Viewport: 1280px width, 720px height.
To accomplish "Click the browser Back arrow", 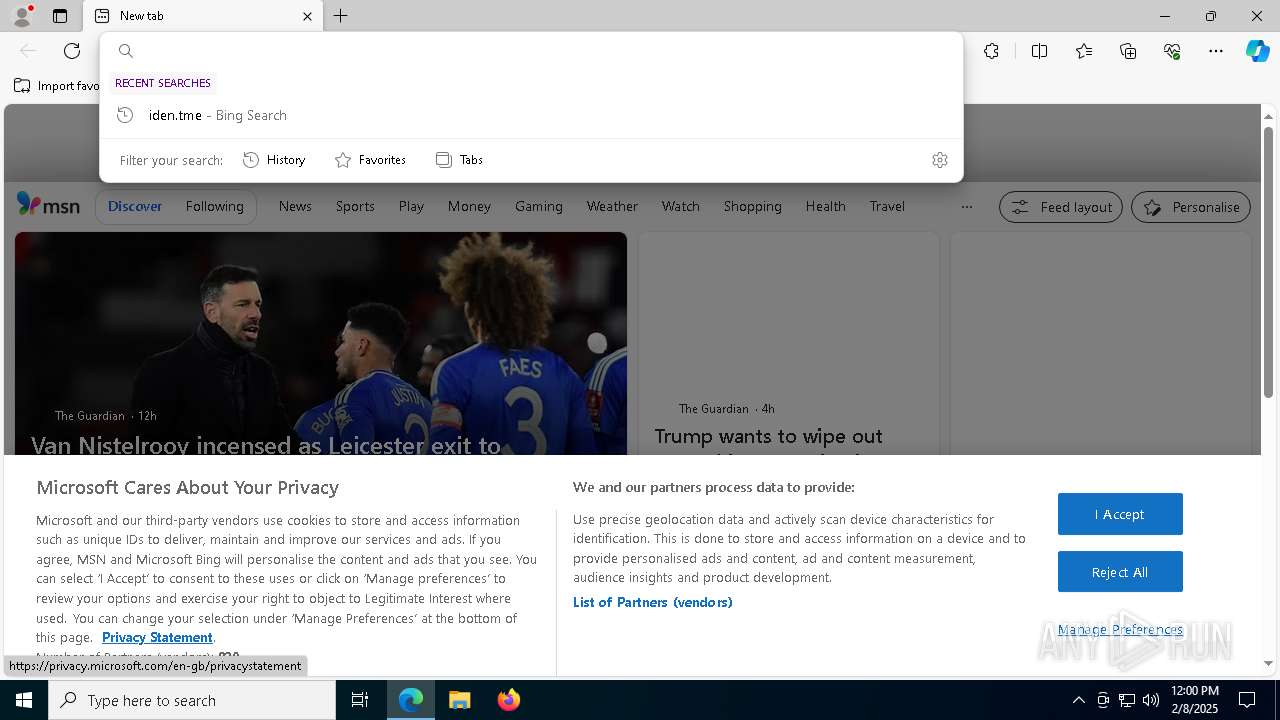I will click(28, 51).
